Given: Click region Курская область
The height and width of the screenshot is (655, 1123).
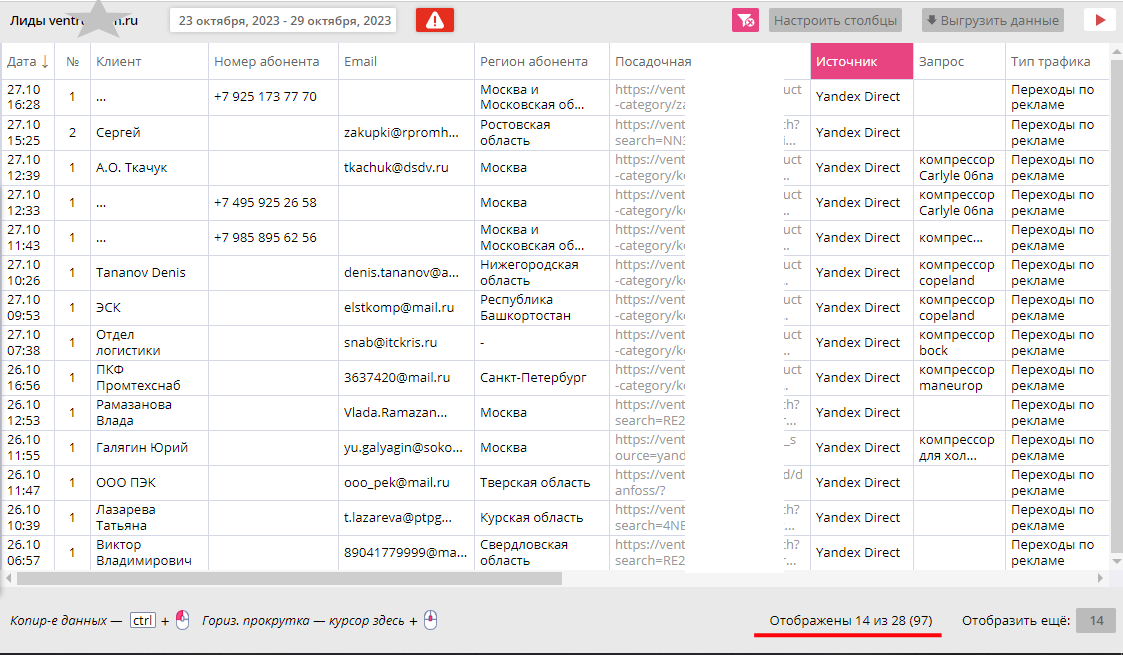Looking at the screenshot, I should pos(531,518).
